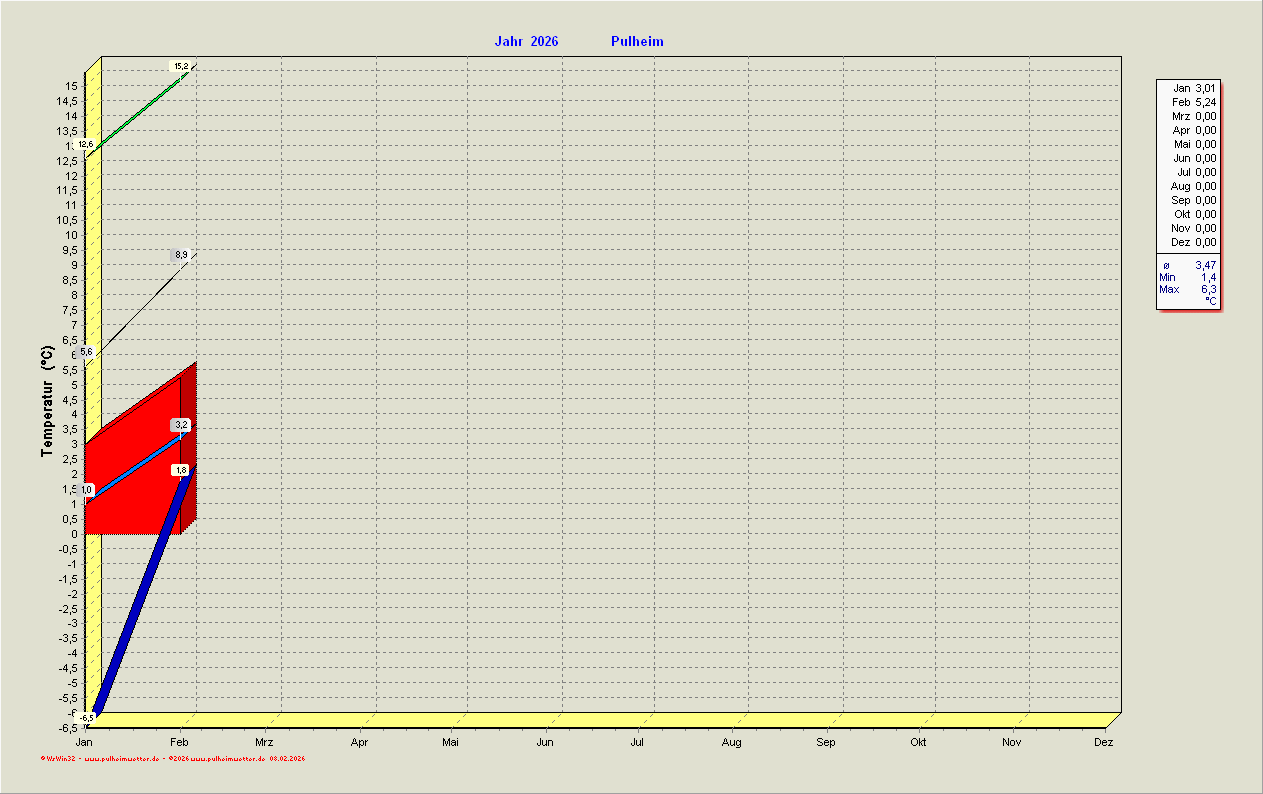Open the red www.pulheimwetter.de footer link
The height and width of the screenshot is (794, 1263).
coord(121,759)
